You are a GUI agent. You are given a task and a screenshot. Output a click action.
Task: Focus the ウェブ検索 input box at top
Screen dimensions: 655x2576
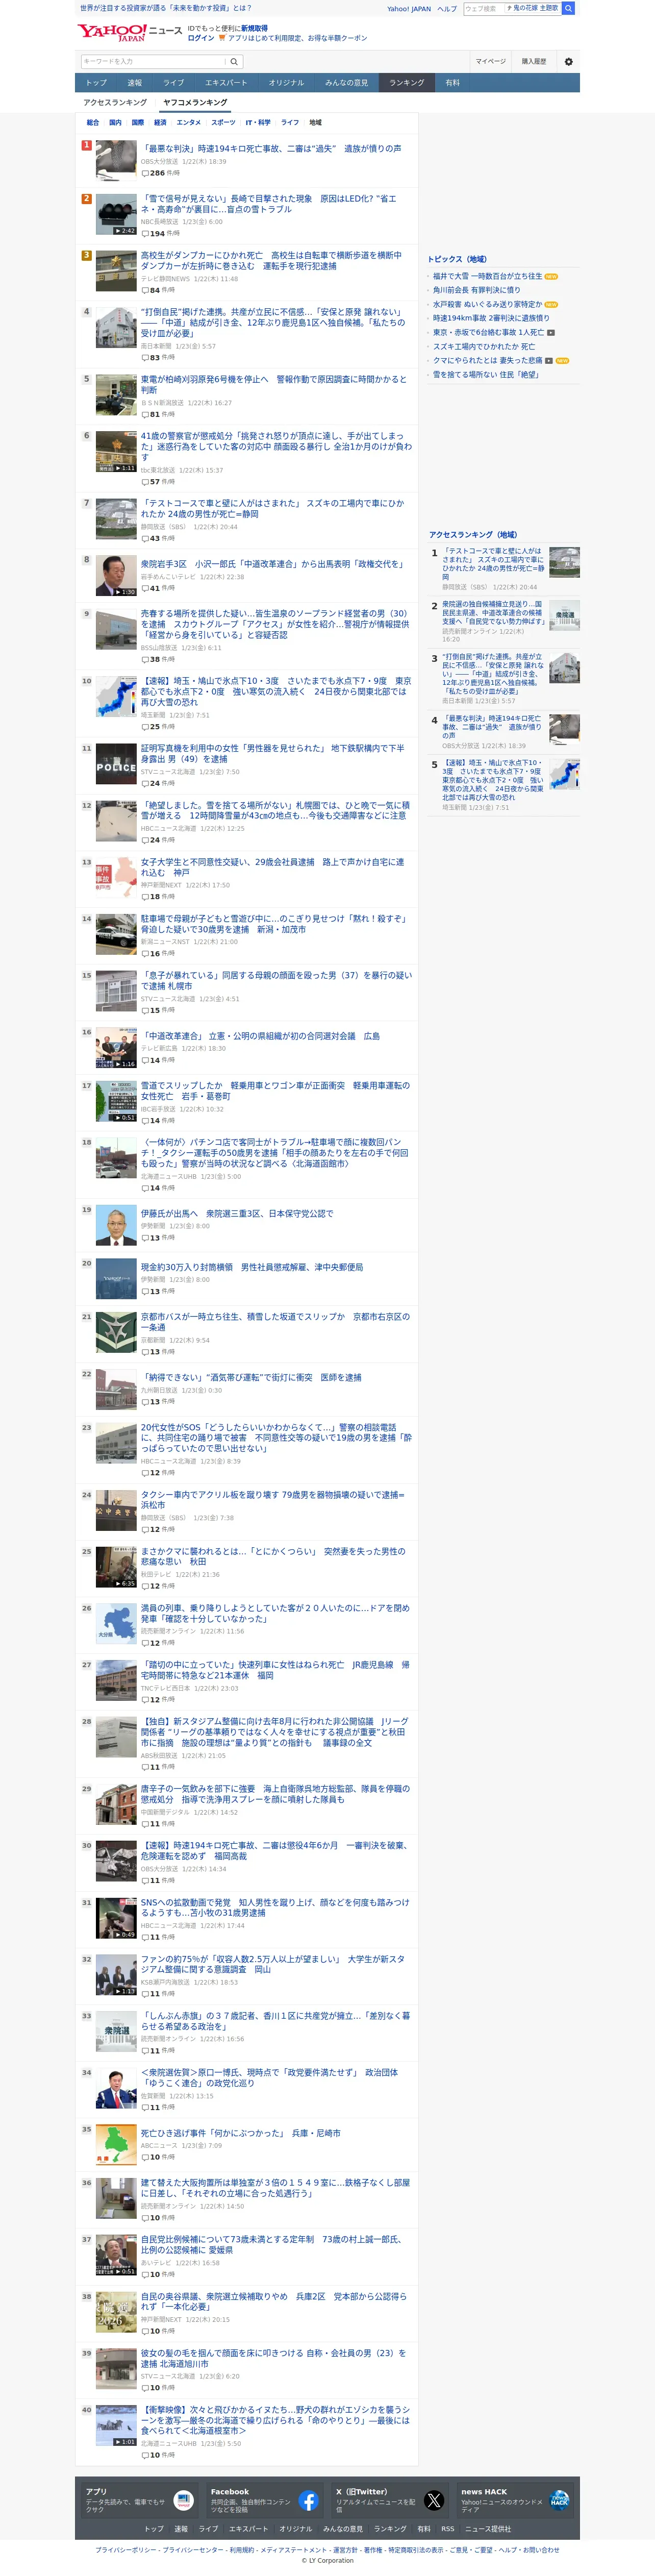(483, 8)
